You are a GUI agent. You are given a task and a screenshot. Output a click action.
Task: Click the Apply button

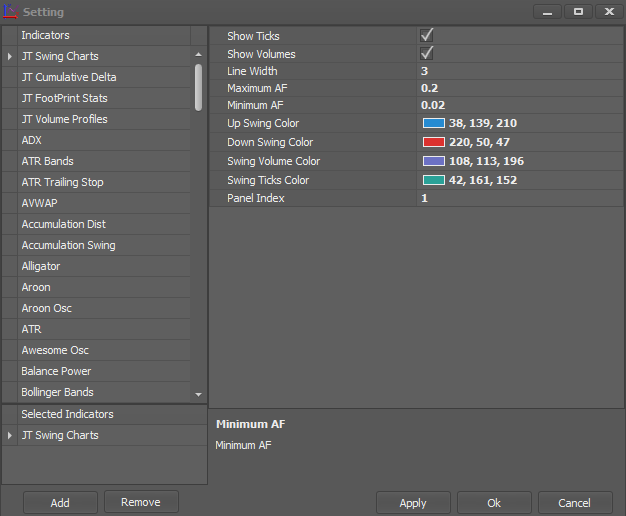pos(413,503)
